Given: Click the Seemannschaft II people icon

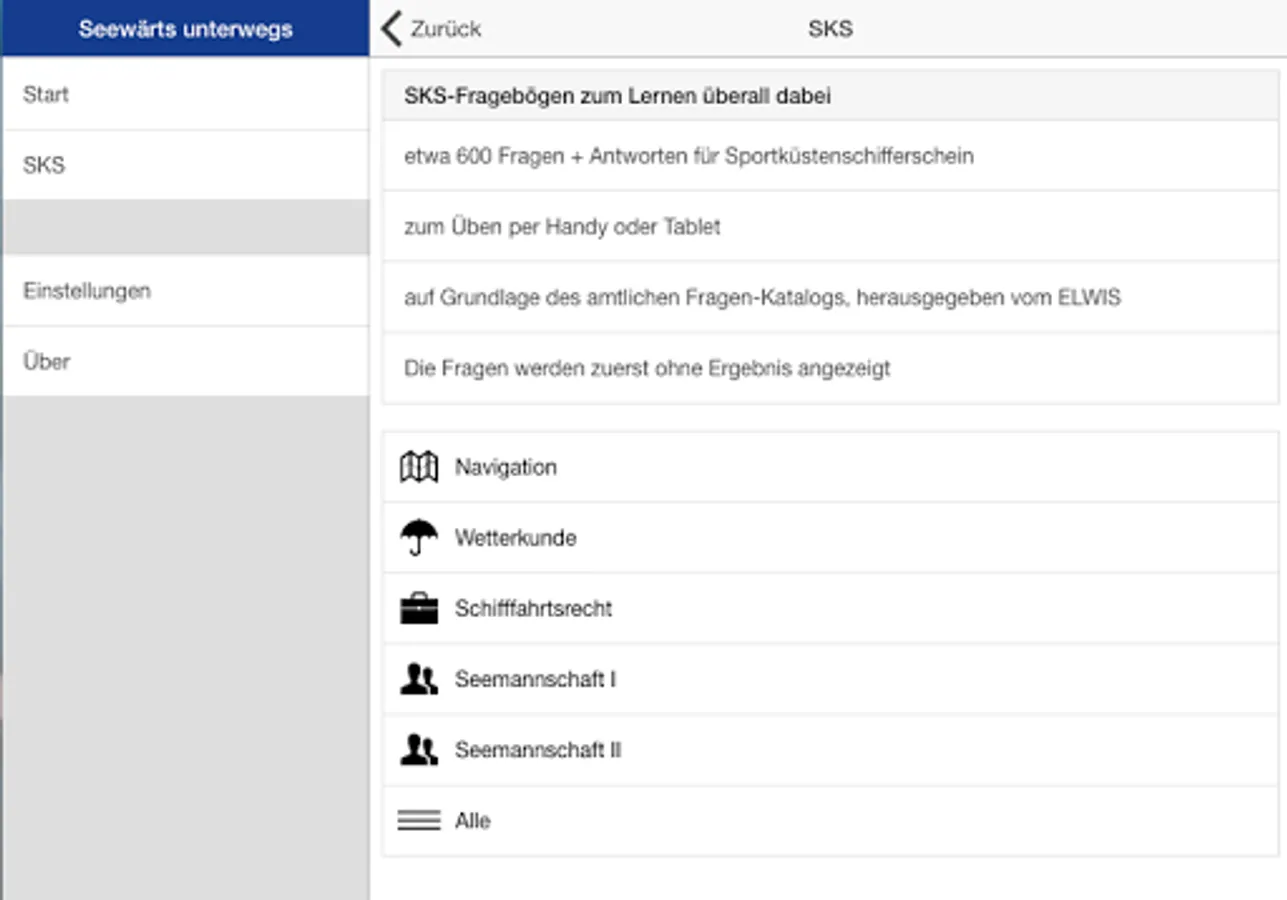Looking at the screenshot, I should click(419, 750).
